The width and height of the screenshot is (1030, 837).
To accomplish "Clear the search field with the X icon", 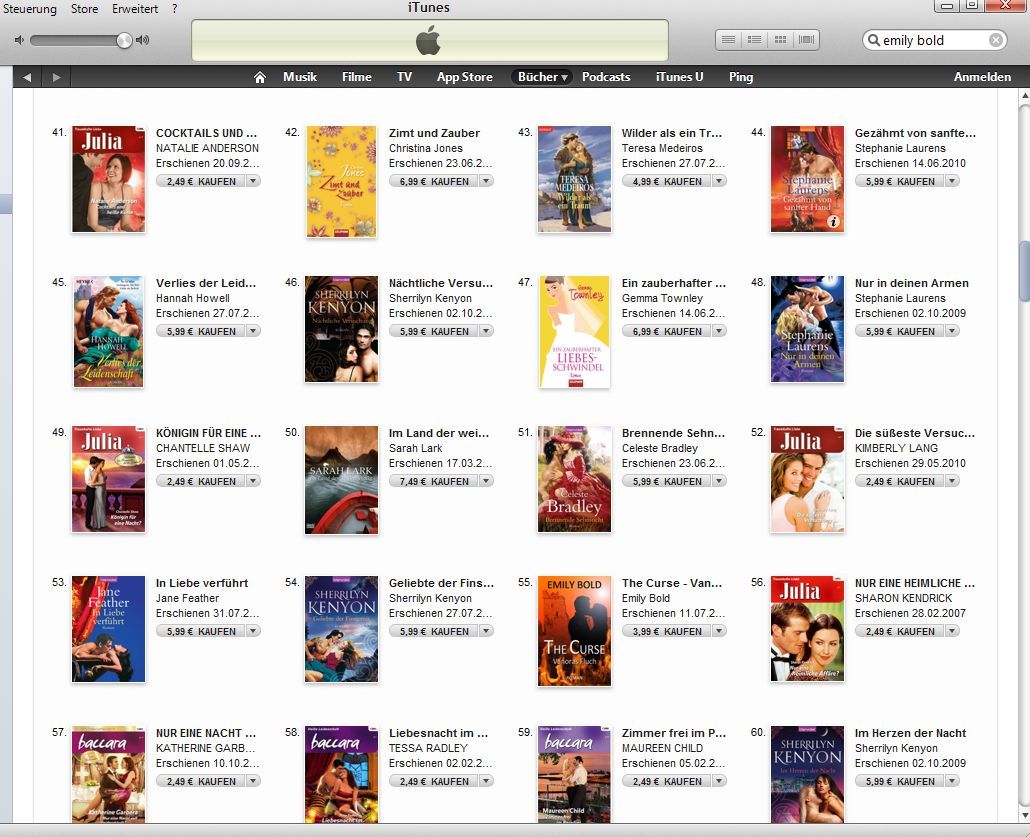I will click(996, 40).
